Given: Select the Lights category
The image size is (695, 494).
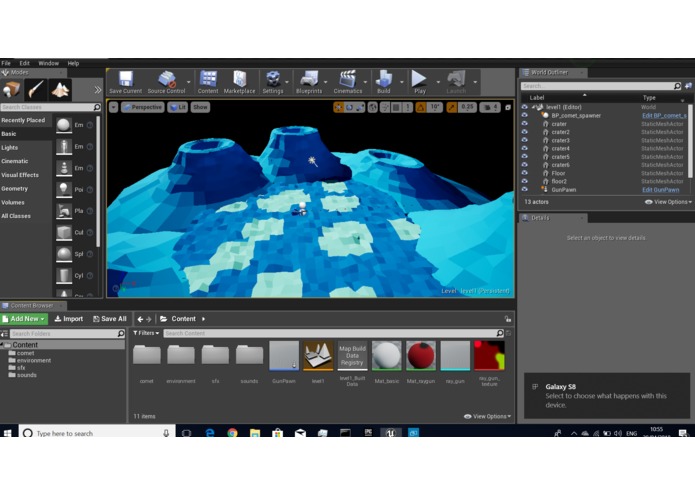Looking at the screenshot, I should [26, 148].
